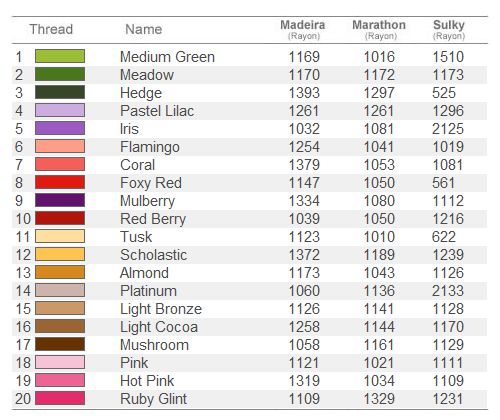Select the Meadow dark green swatch
The image size is (500, 420).
pyautogui.click(x=60, y=74)
